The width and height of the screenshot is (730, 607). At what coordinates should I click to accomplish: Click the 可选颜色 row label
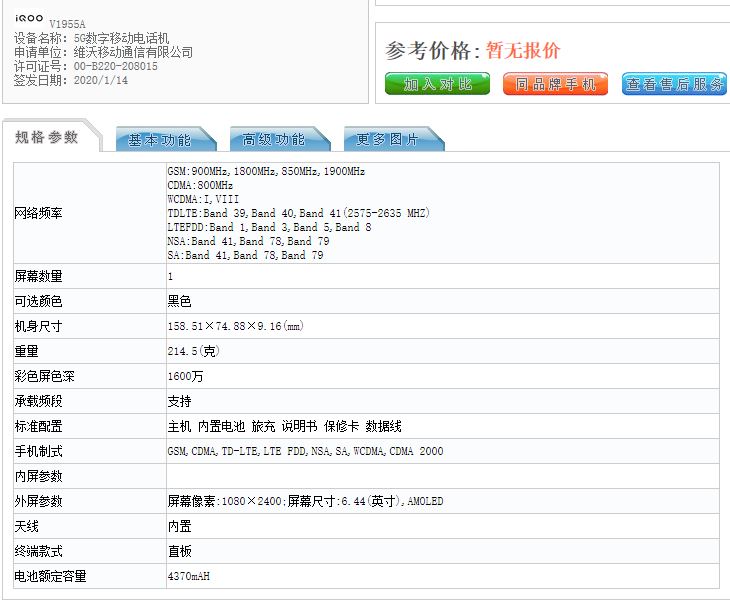point(38,301)
